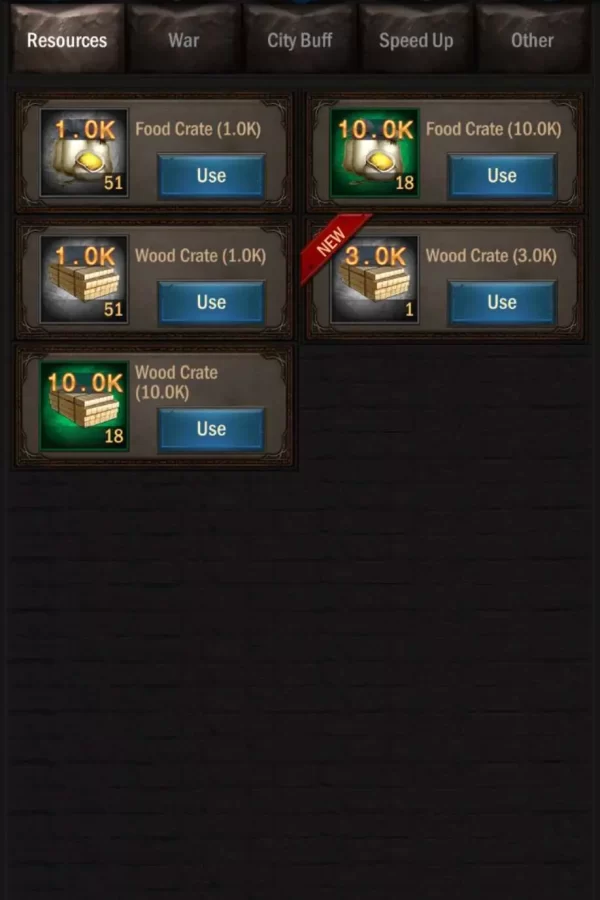Tap the Food Crate (1.0K) sack icon
The width and height of the screenshot is (600, 900).
pyautogui.click(x=84, y=153)
